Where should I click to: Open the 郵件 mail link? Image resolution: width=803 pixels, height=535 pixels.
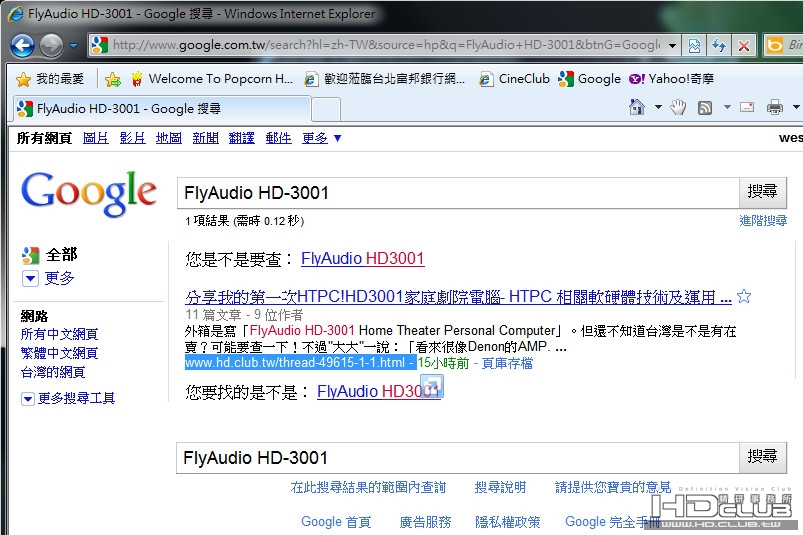click(x=278, y=138)
